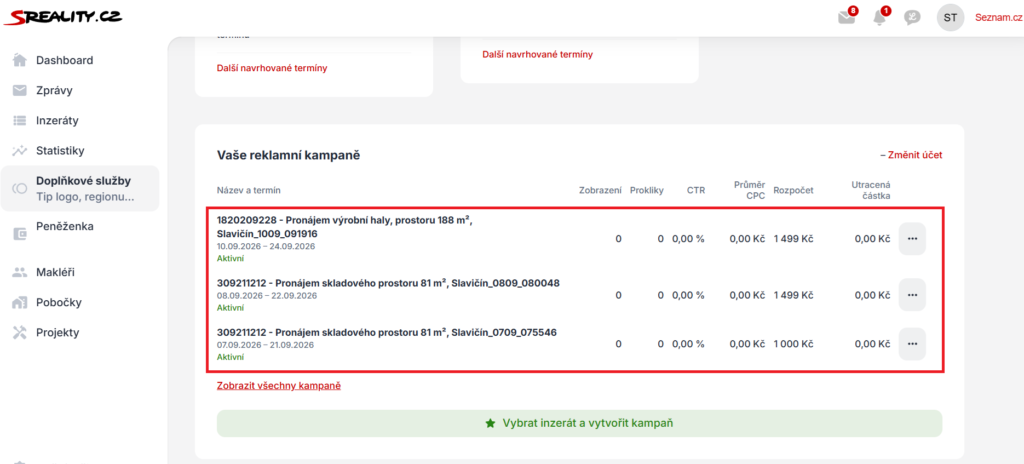Open the ST user avatar

pyautogui.click(x=950, y=18)
